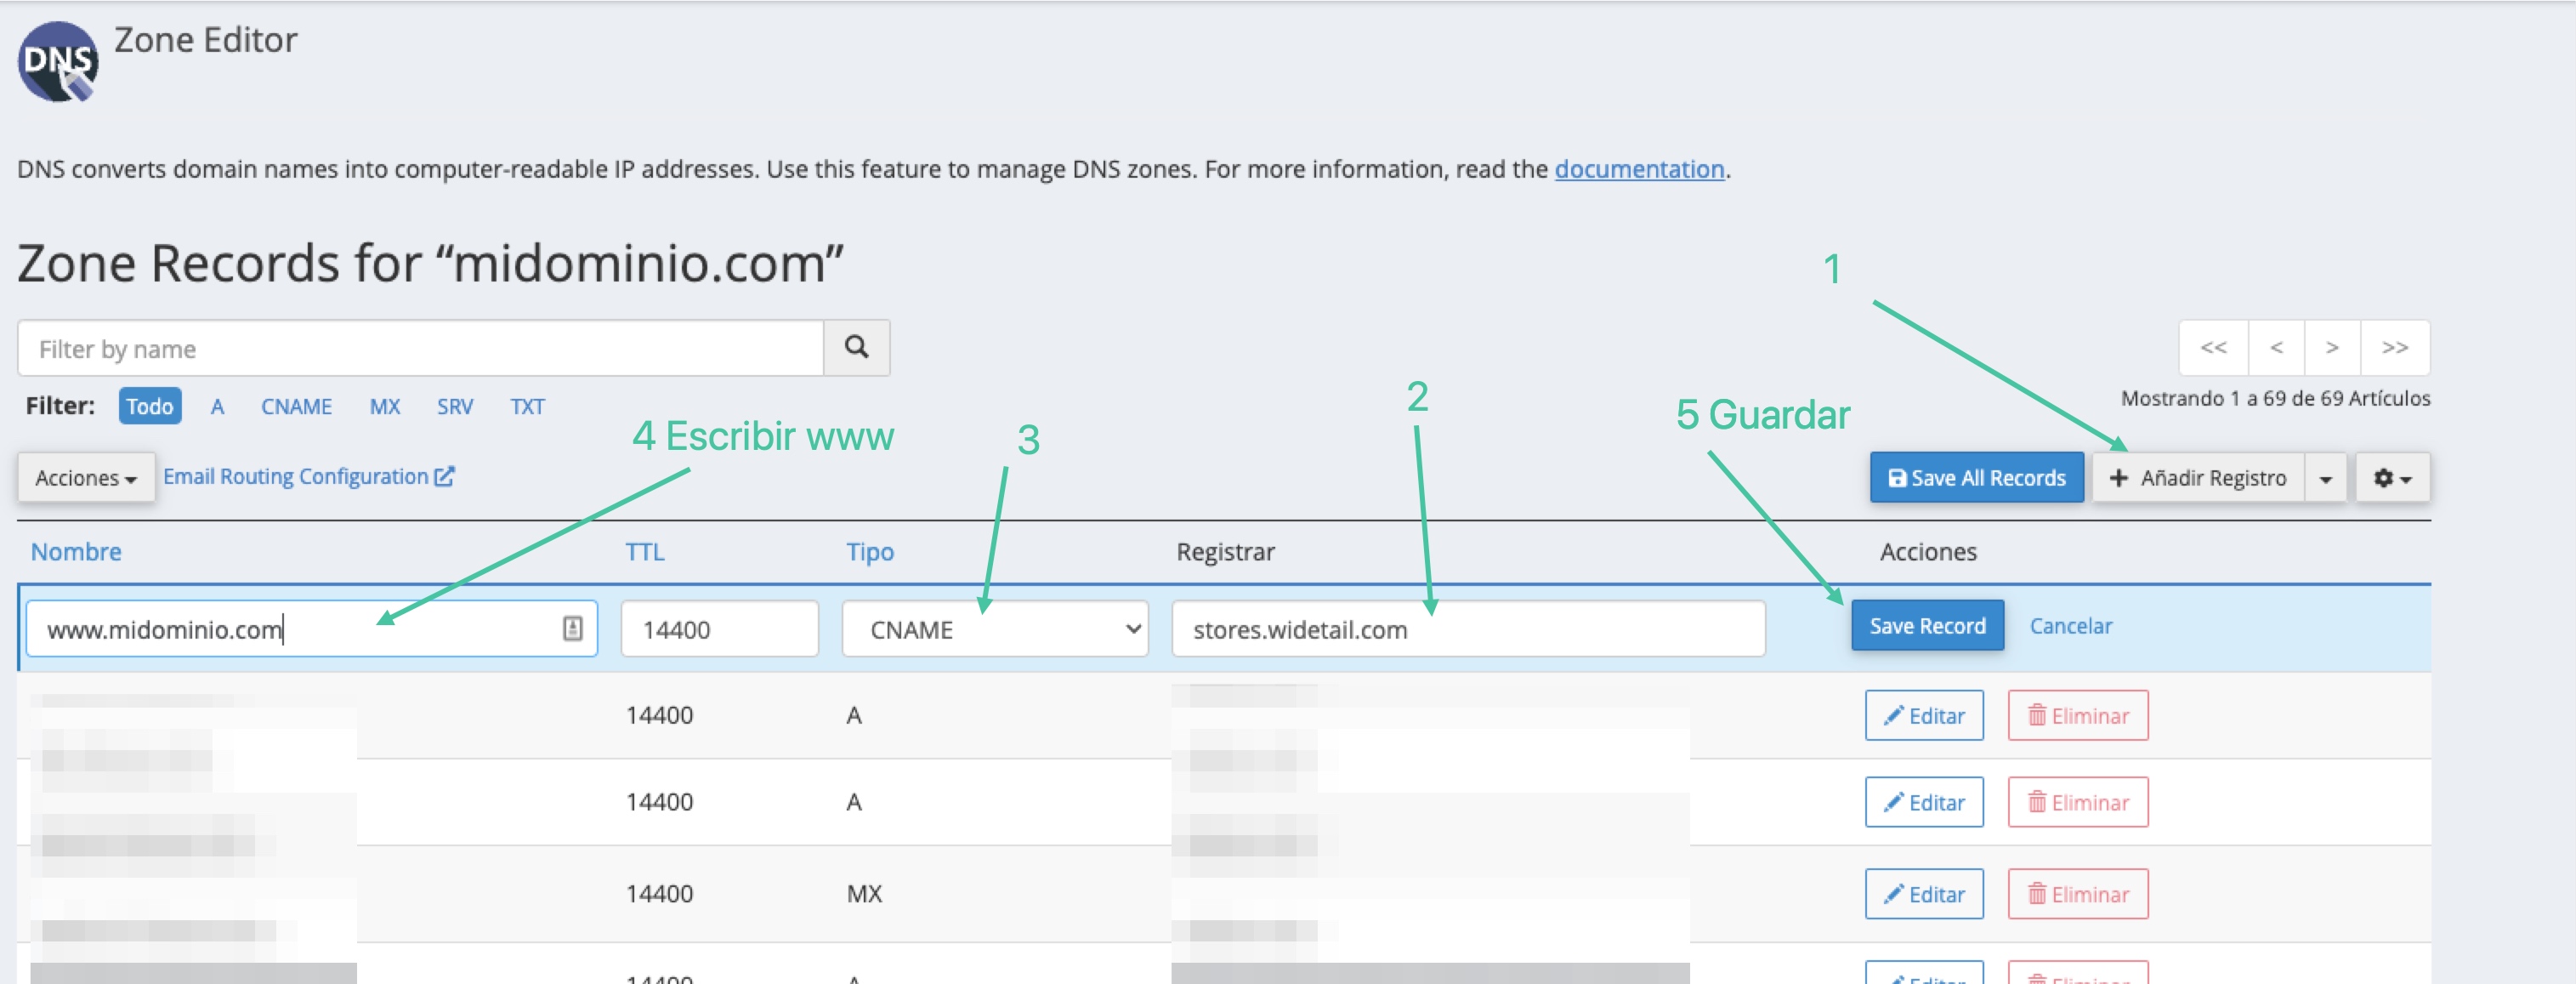Delete the first A record
2576x984 pixels.
pyautogui.click(x=2077, y=716)
